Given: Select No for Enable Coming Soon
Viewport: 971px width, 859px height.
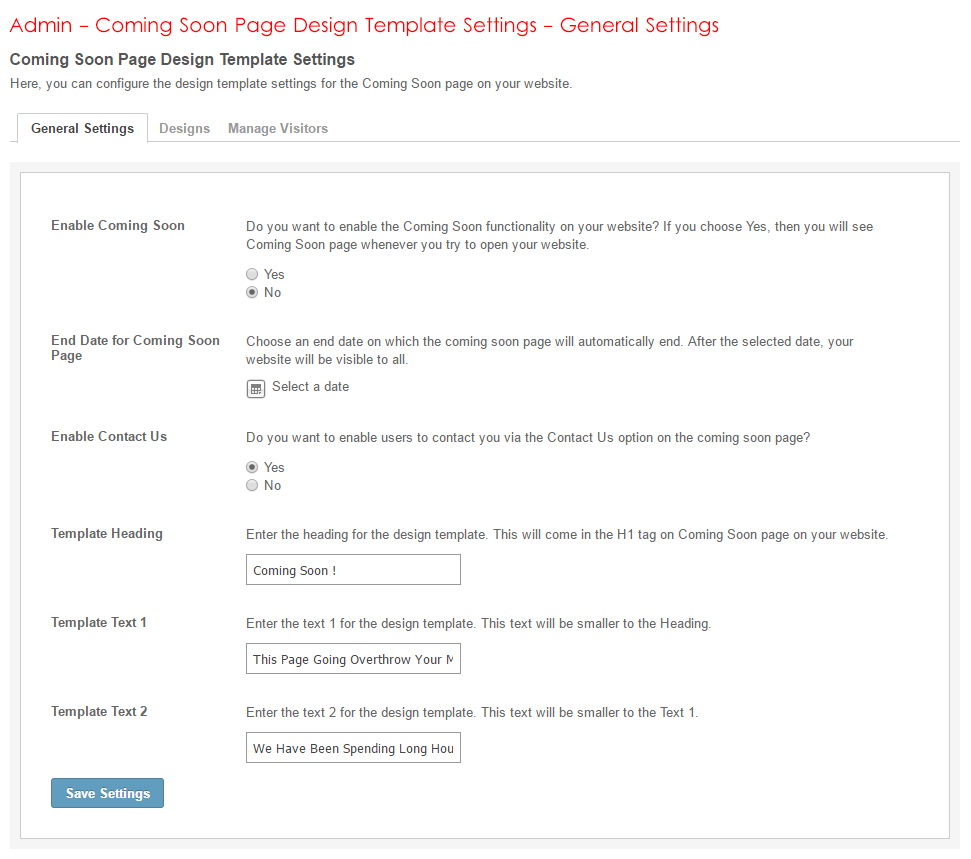Looking at the screenshot, I should click(x=253, y=293).
